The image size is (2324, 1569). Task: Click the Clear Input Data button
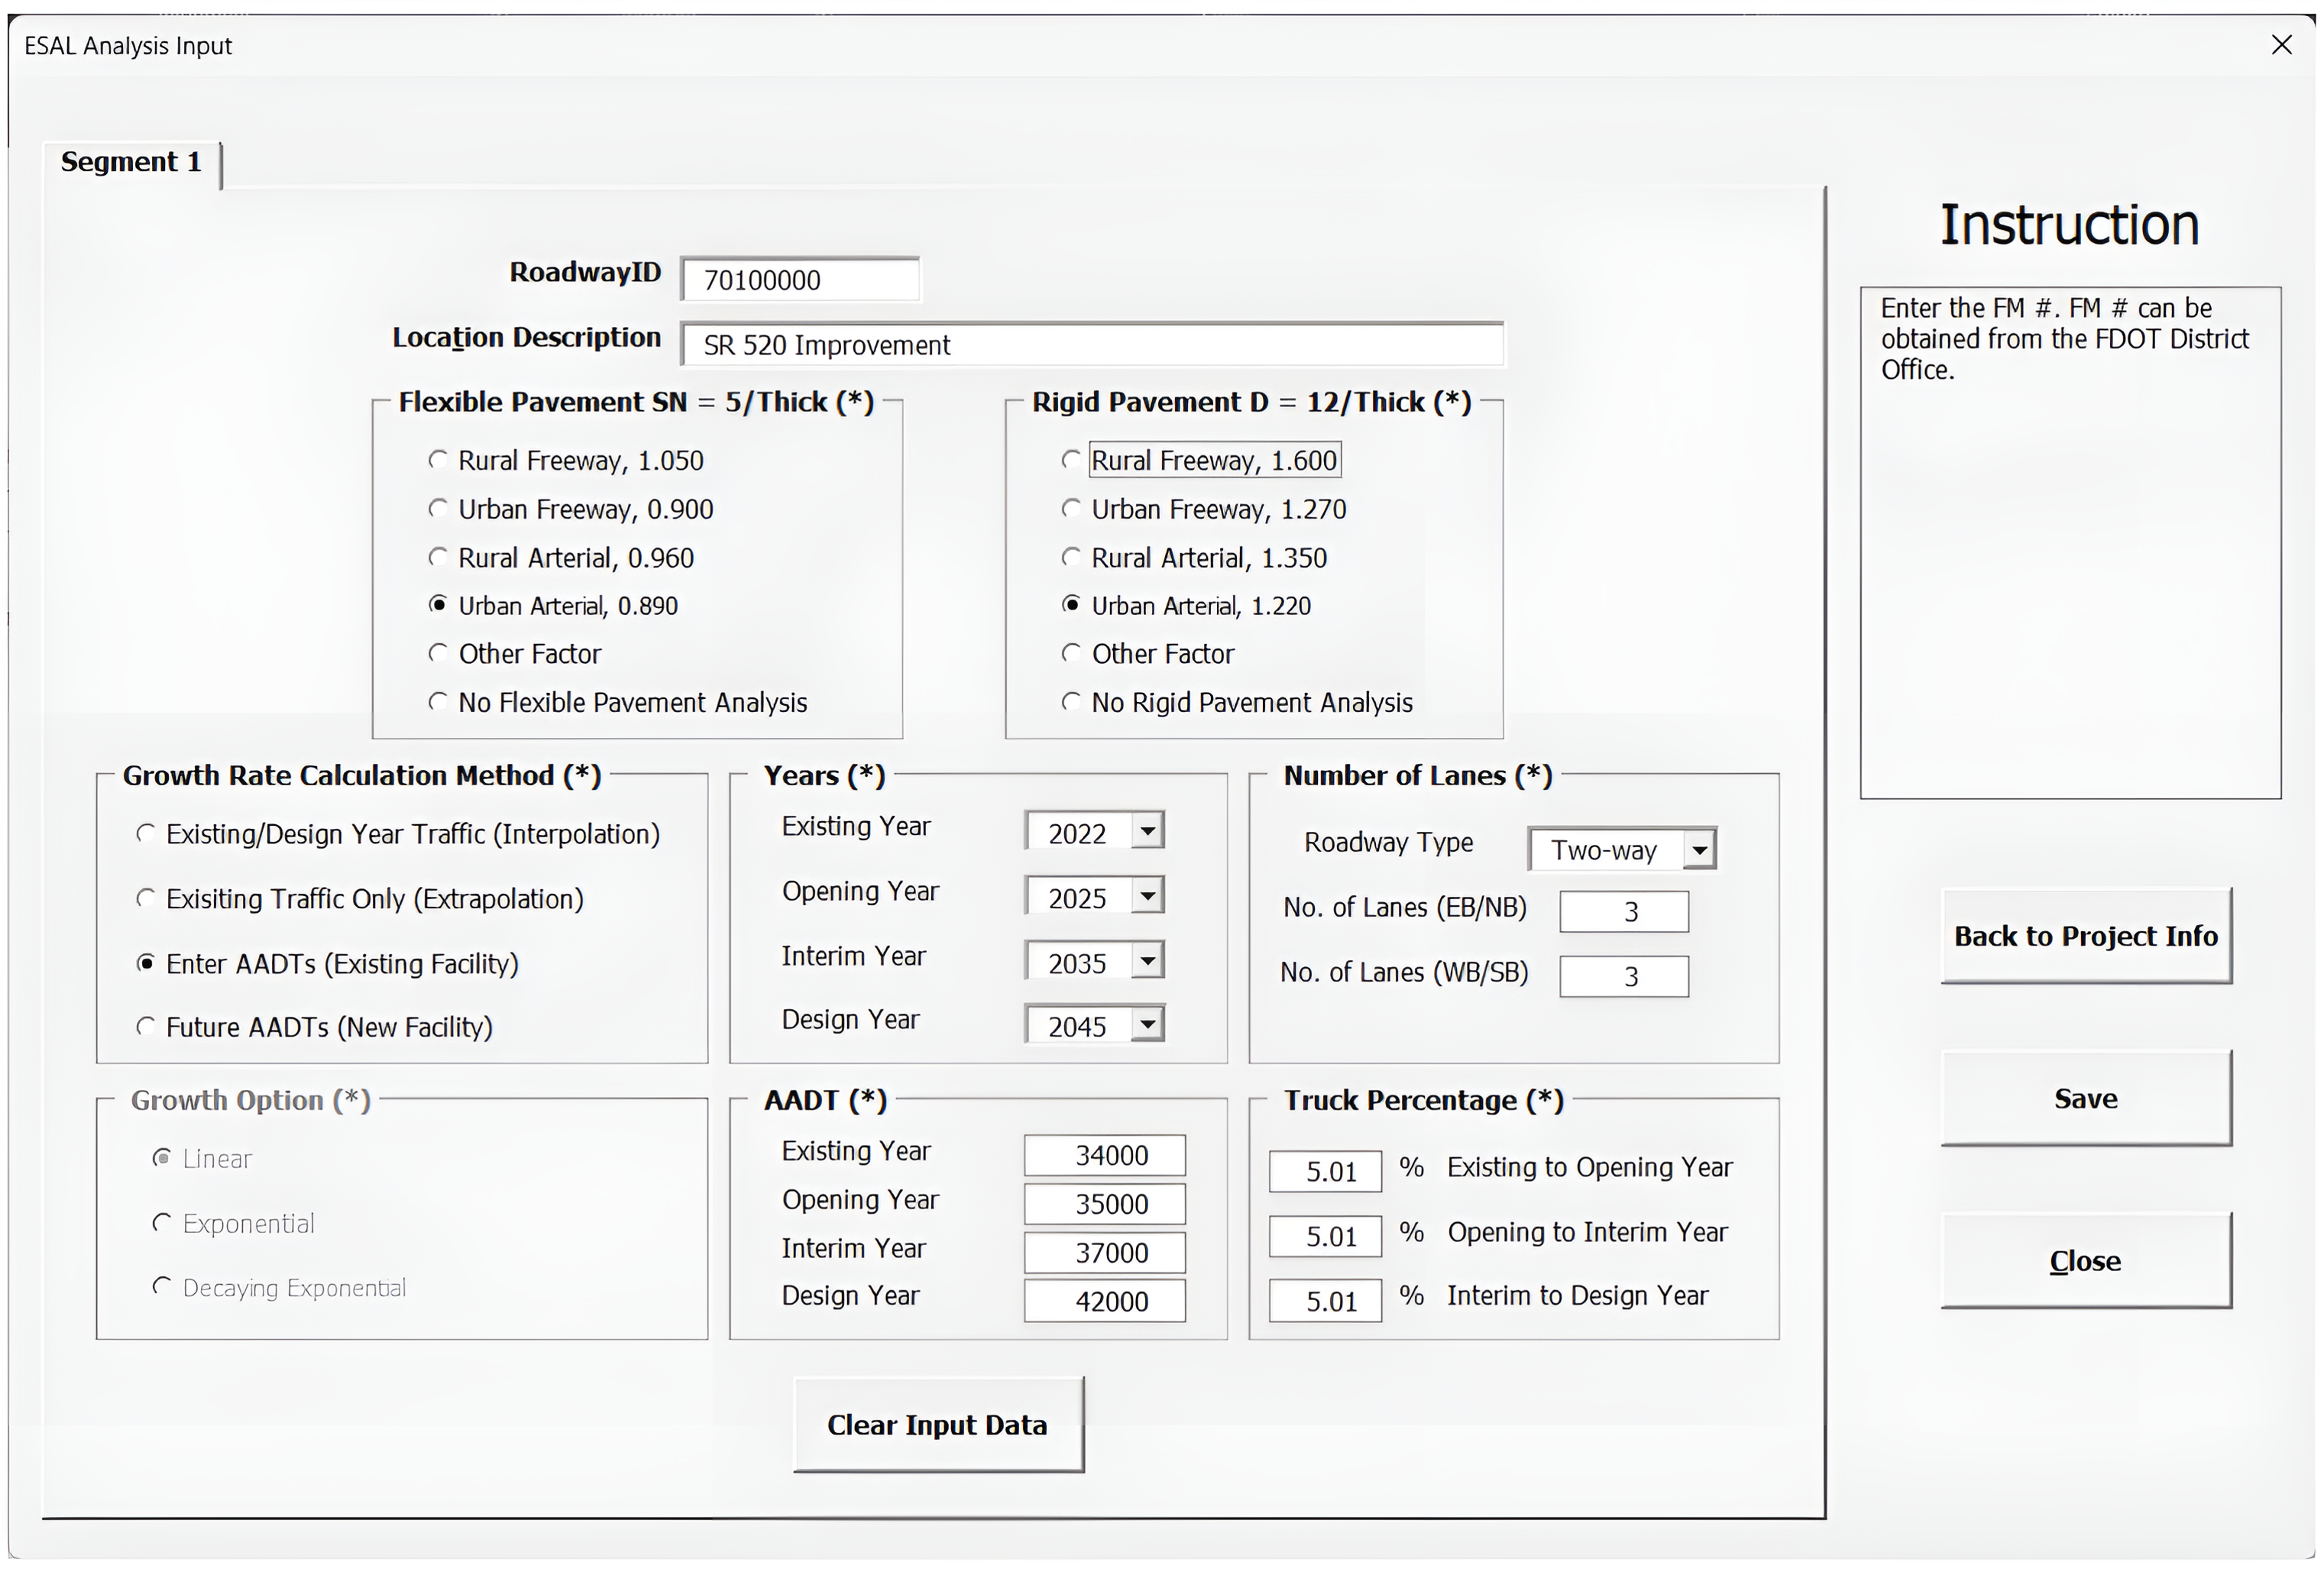[x=938, y=1425]
